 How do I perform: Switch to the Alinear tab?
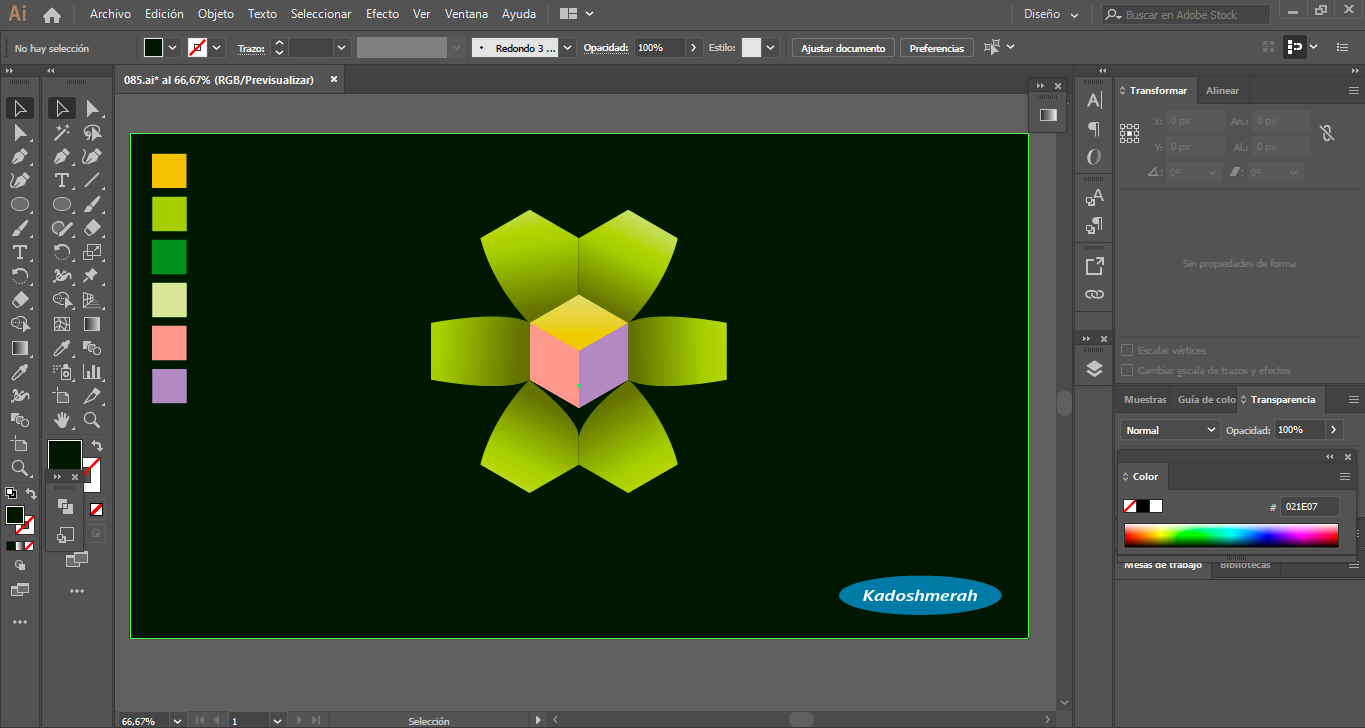1222,91
